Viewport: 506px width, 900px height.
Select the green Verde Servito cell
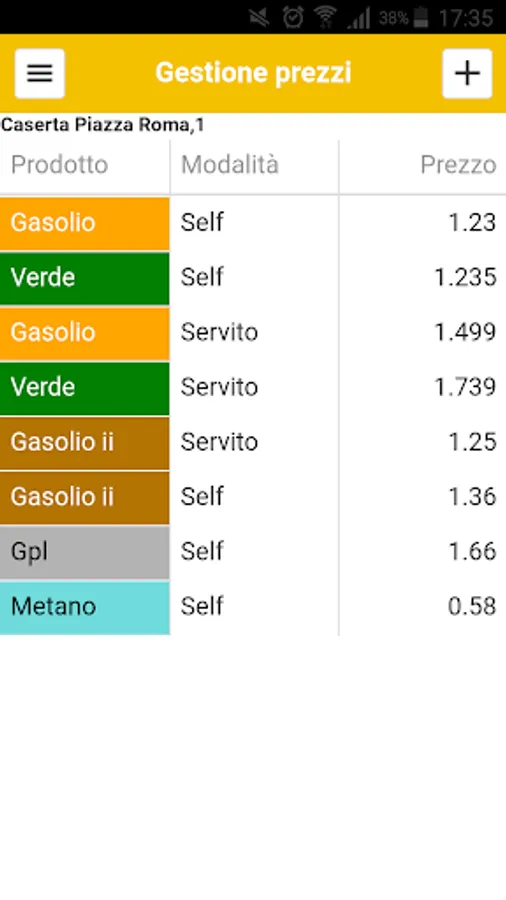coord(84,388)
